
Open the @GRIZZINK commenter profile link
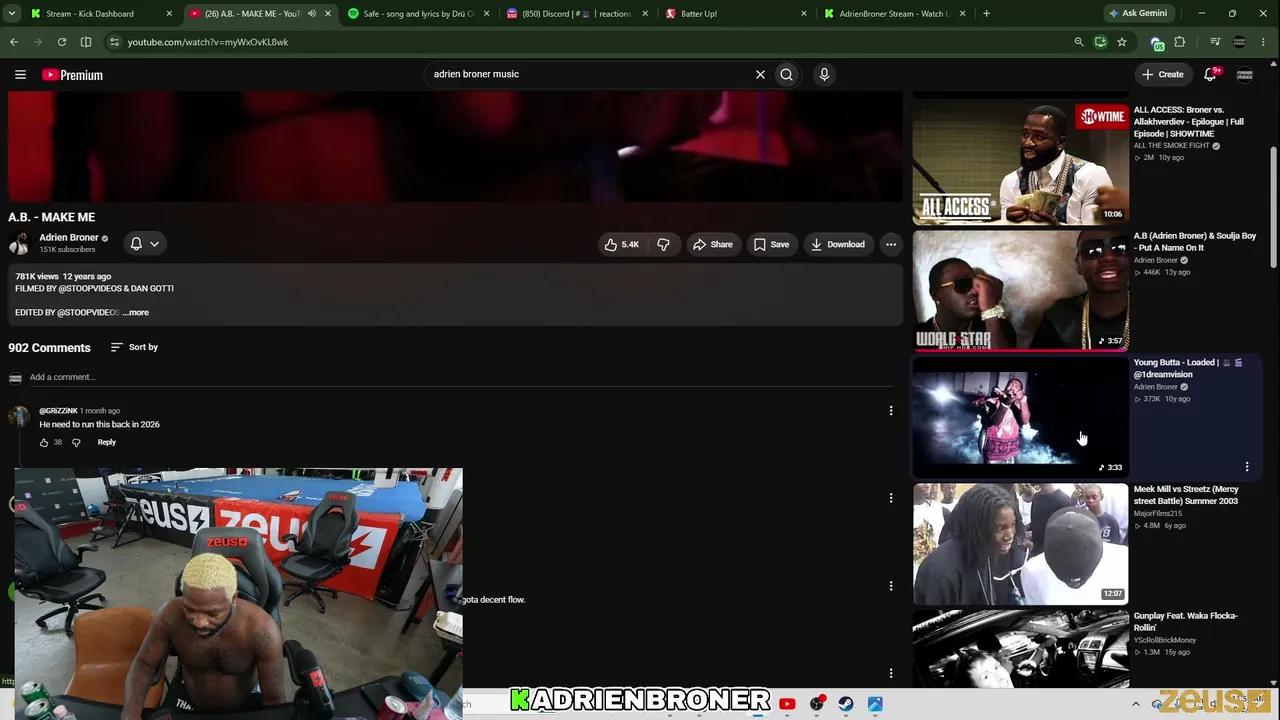pyautogui.click(x=58, y=411)
